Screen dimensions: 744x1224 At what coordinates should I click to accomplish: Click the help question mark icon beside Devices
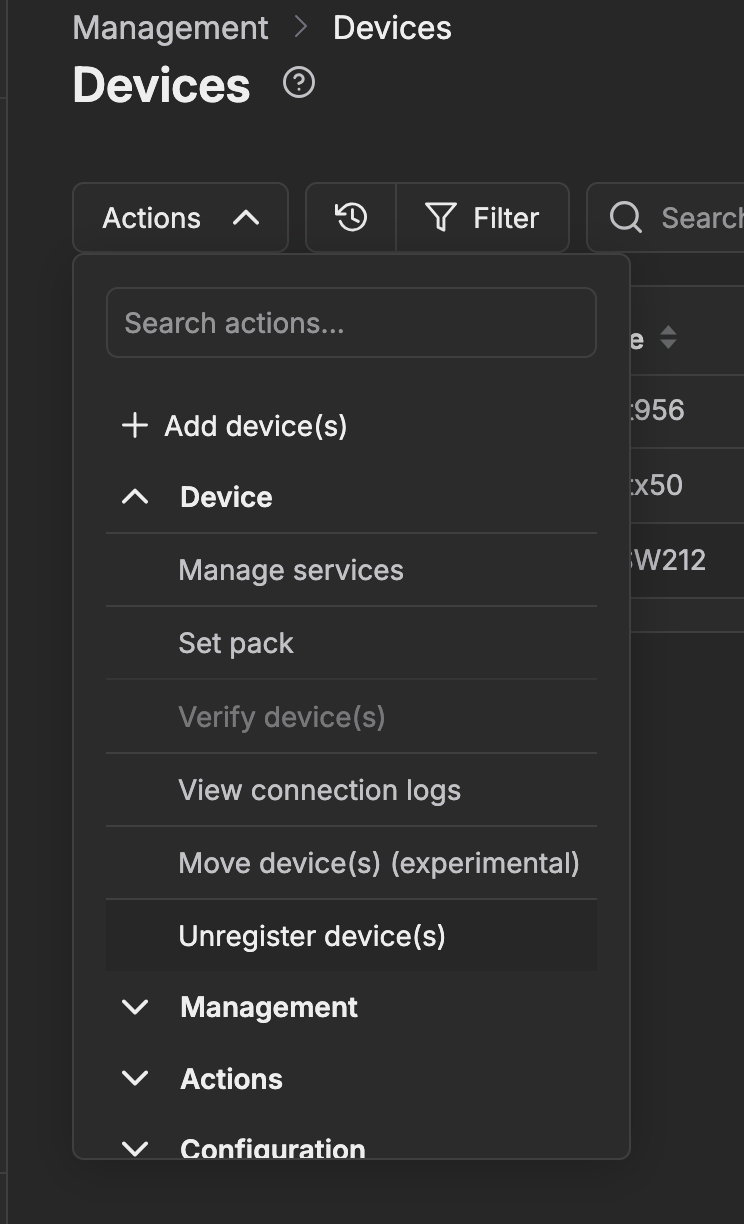[299, 83]
